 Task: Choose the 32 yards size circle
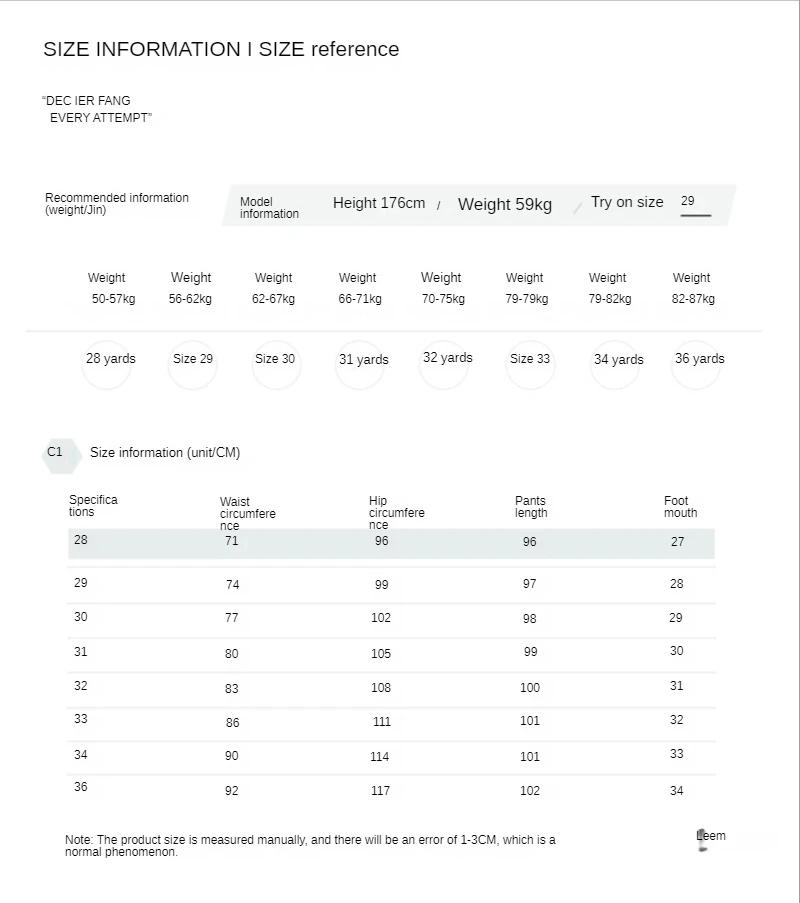point(444,364)
